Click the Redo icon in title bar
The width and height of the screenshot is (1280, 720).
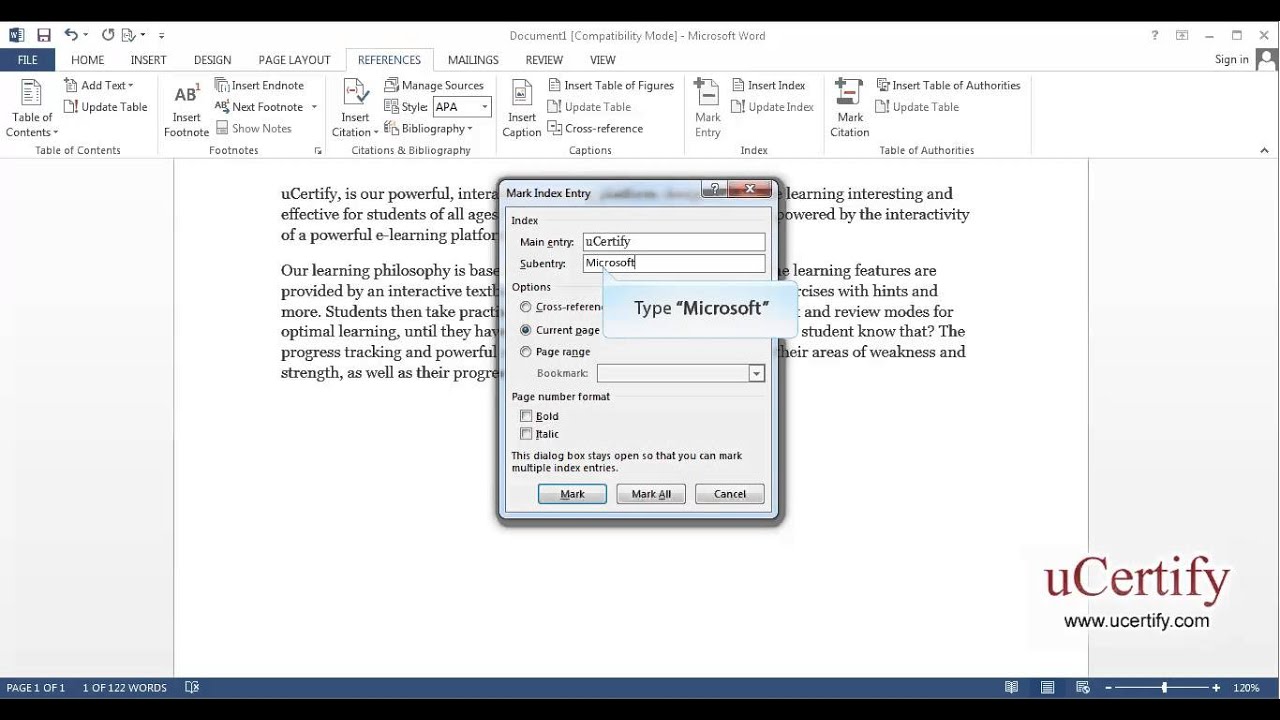click(x=108, y=35)
